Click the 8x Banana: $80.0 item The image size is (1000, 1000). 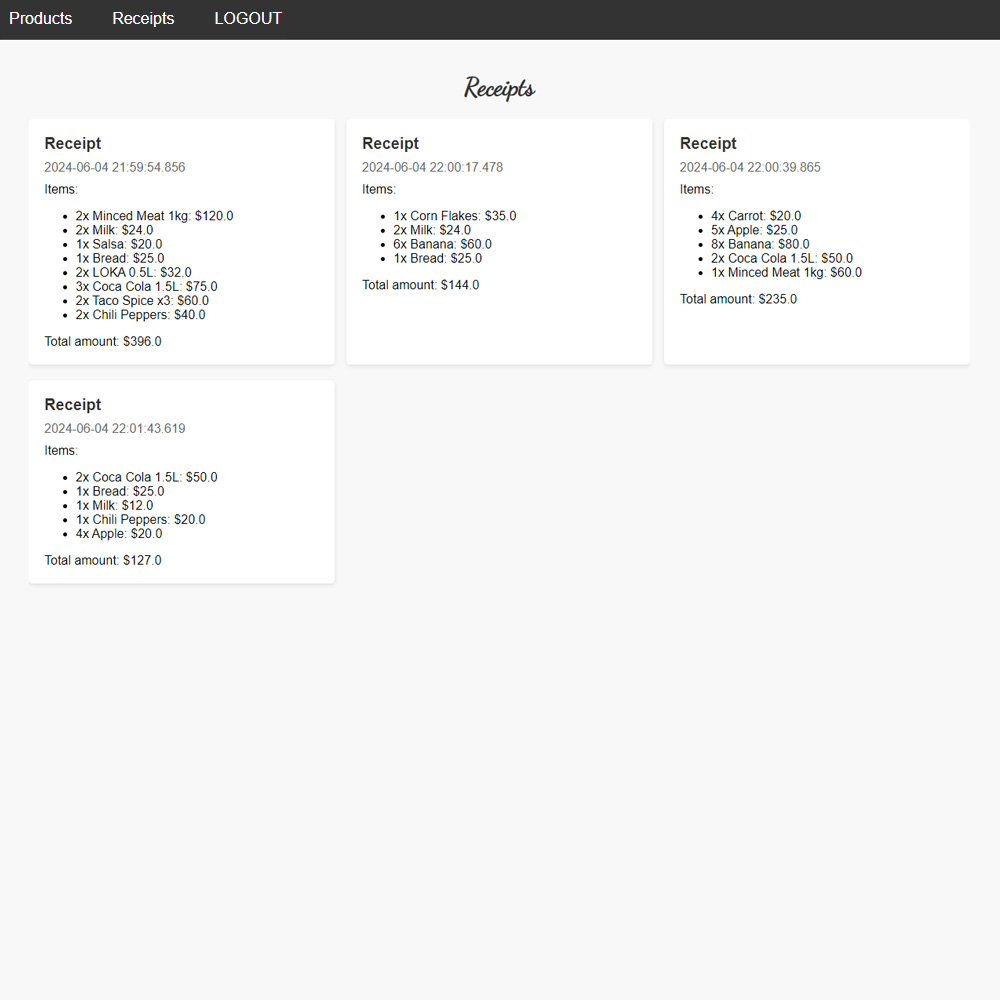tap(760, 244)
